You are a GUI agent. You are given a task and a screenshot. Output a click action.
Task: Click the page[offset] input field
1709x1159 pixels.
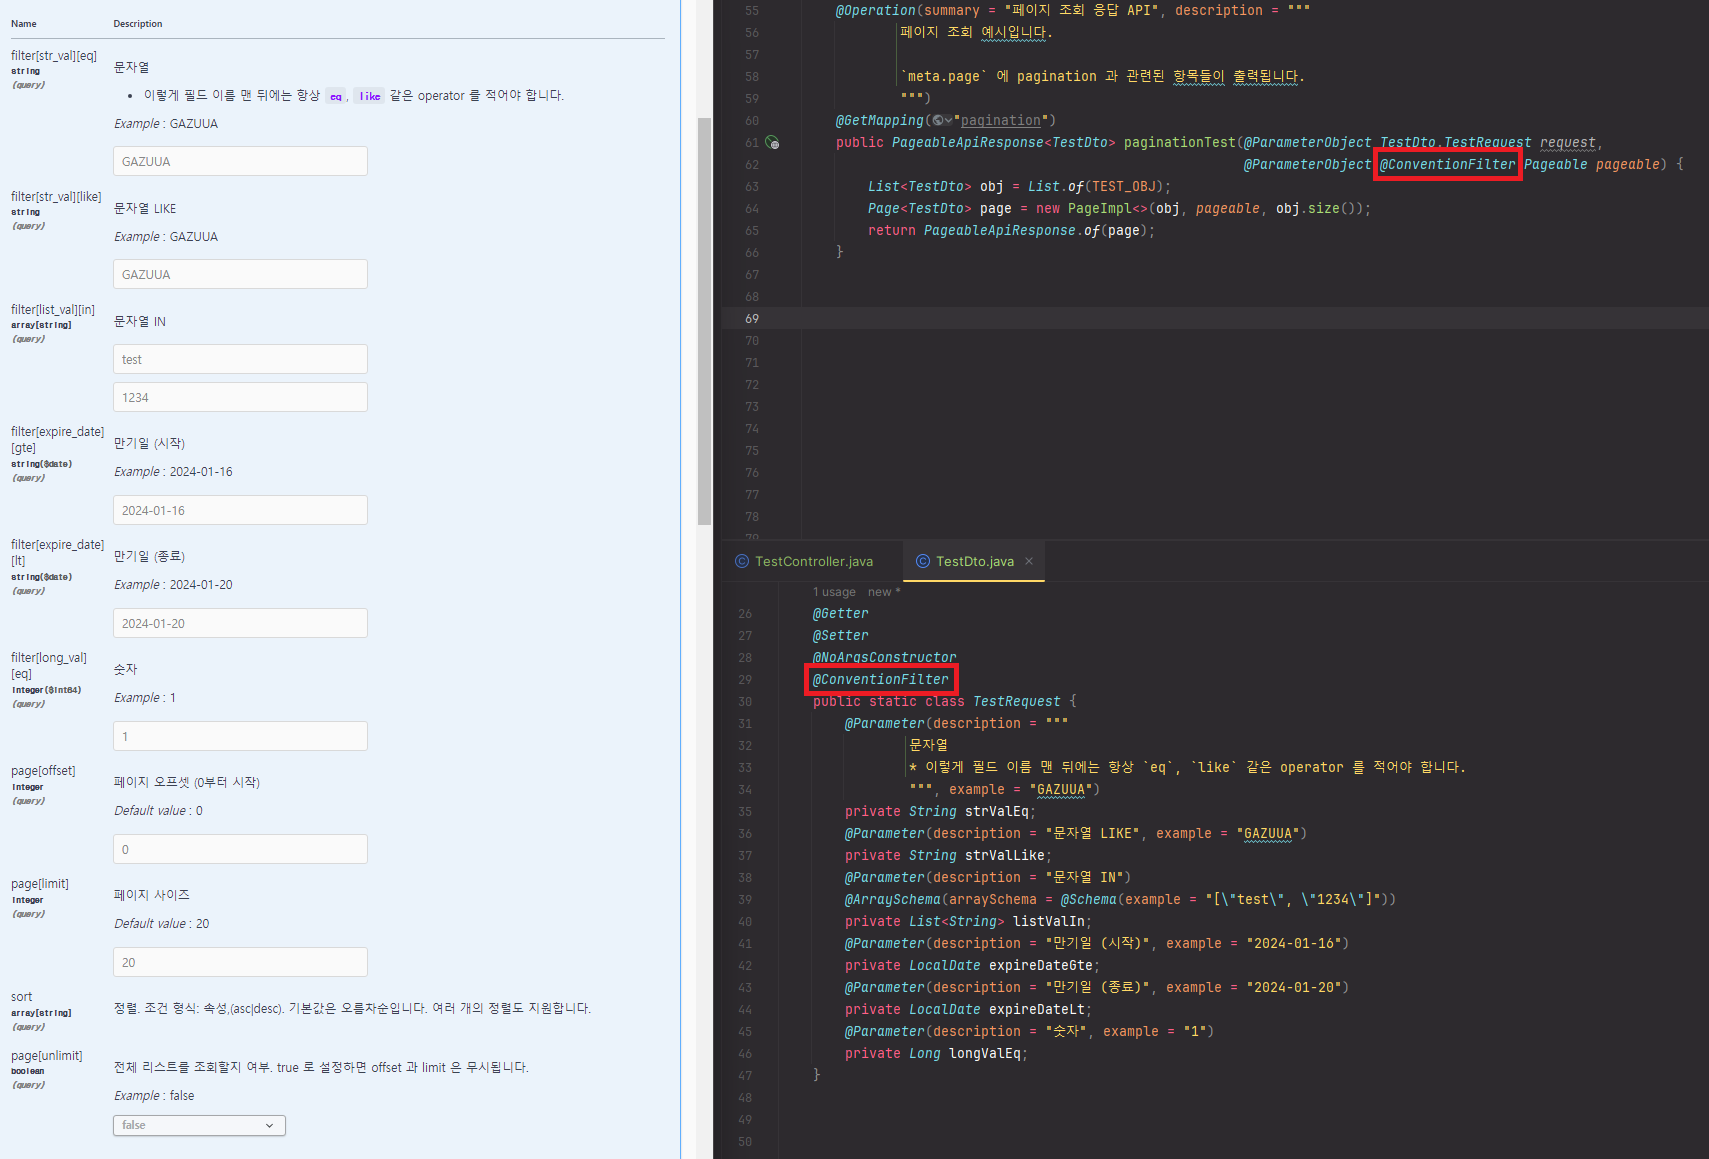pos(240,849)
